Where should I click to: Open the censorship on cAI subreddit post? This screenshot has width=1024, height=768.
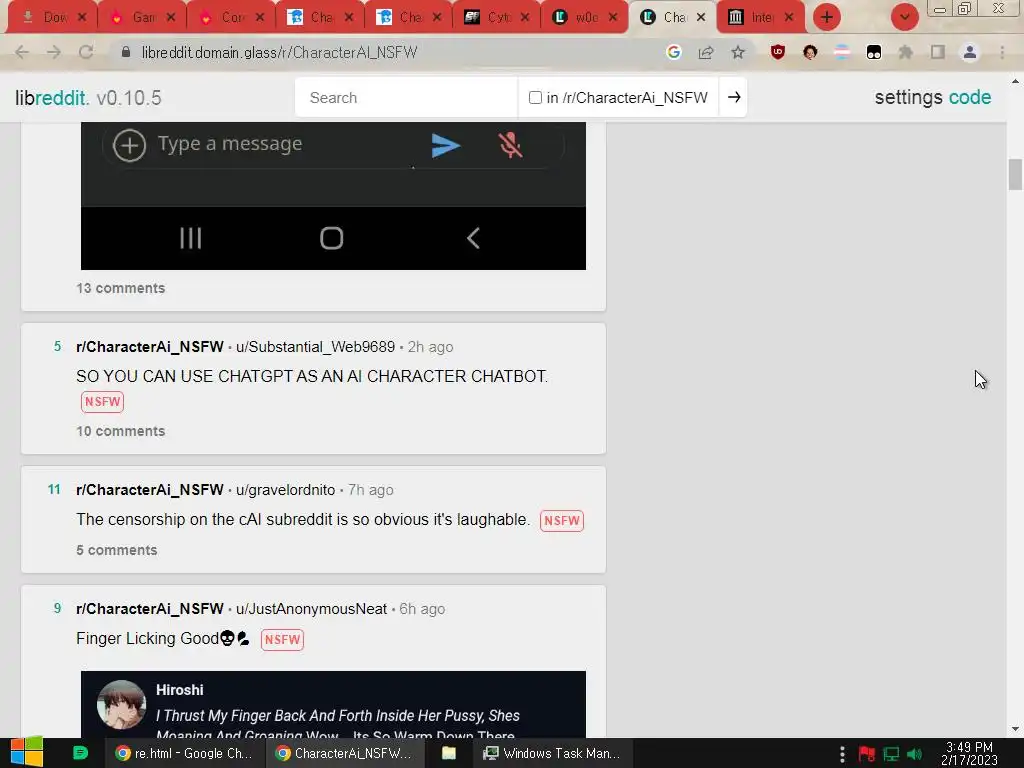coord(302,519)
